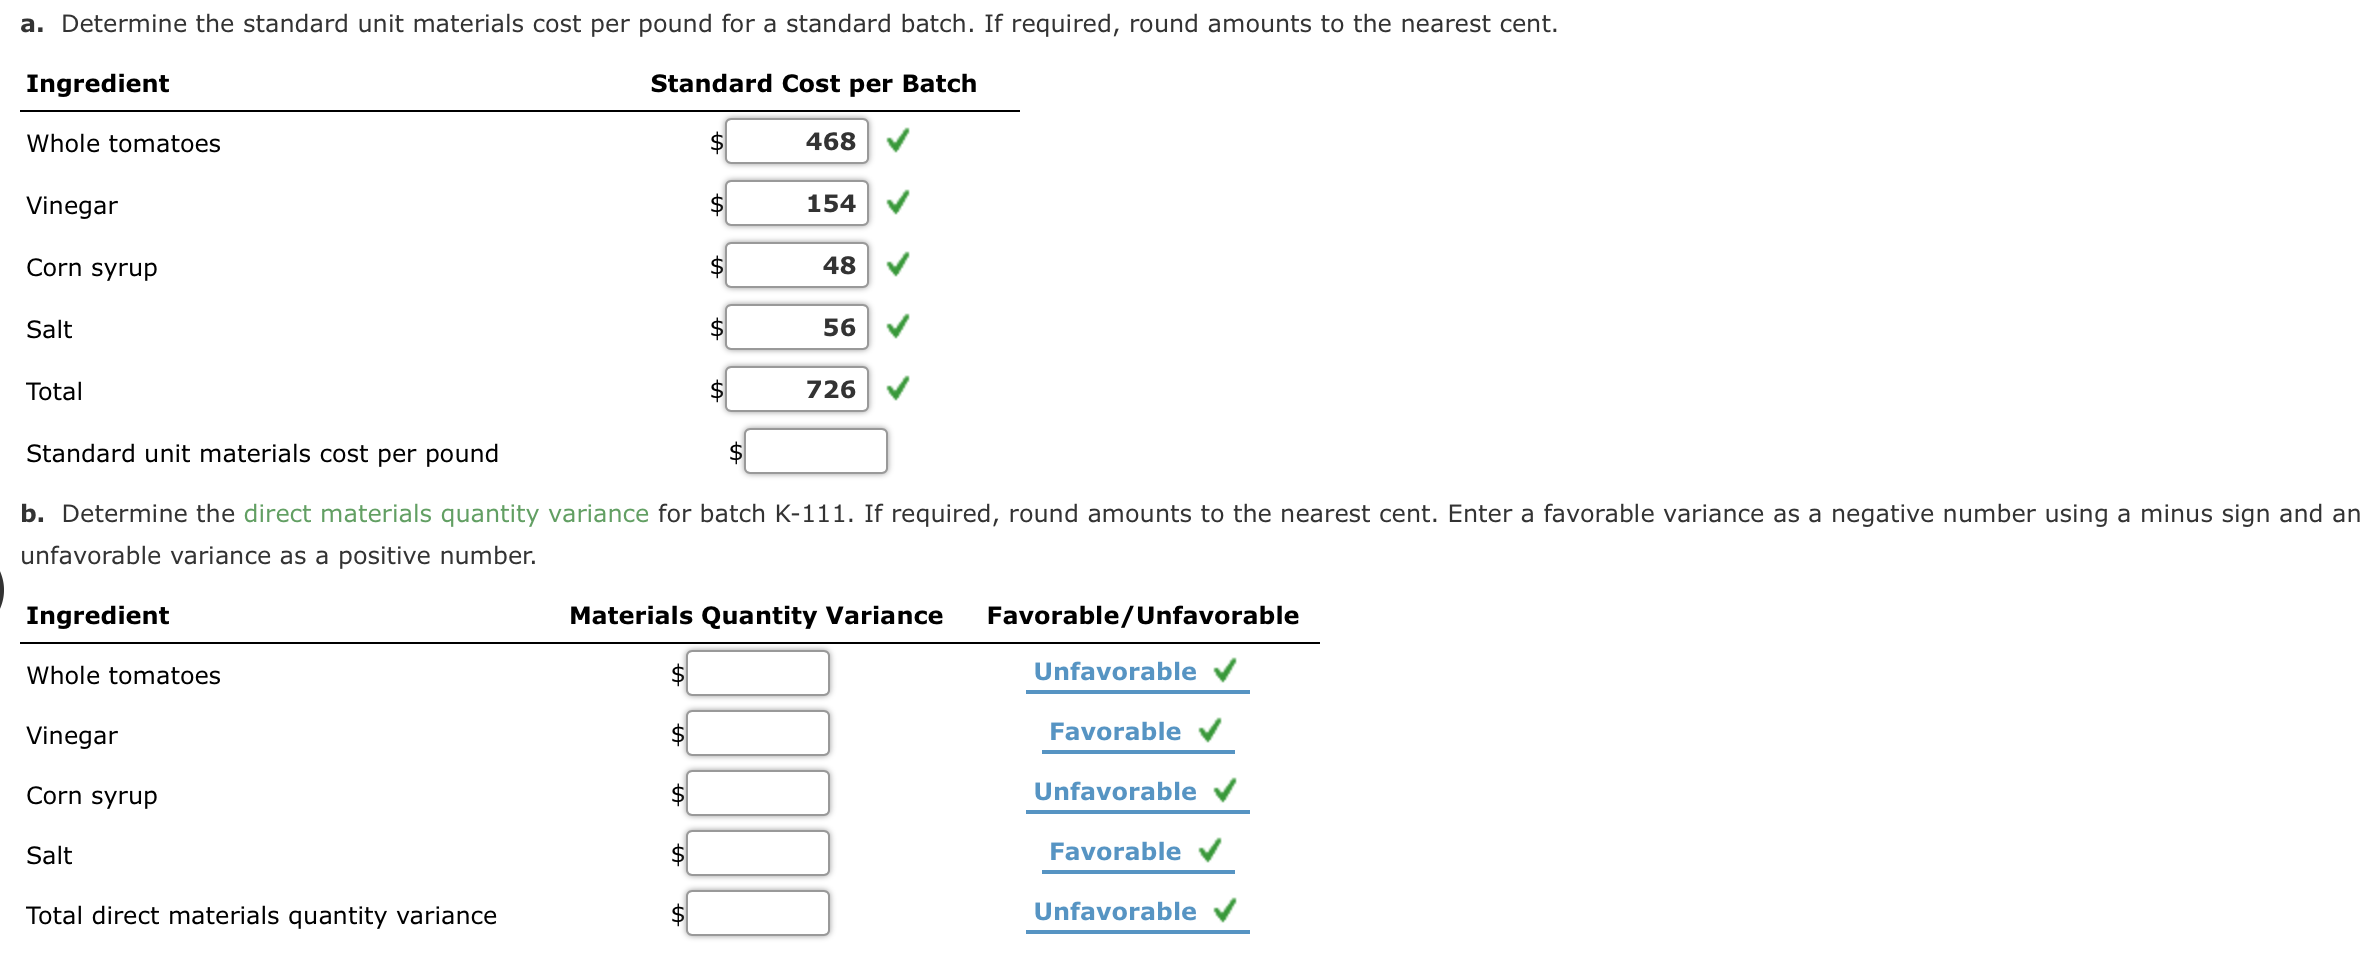
Task: Click the green checkmark beside Corn syrup 48
Action: tap(898, 264)
